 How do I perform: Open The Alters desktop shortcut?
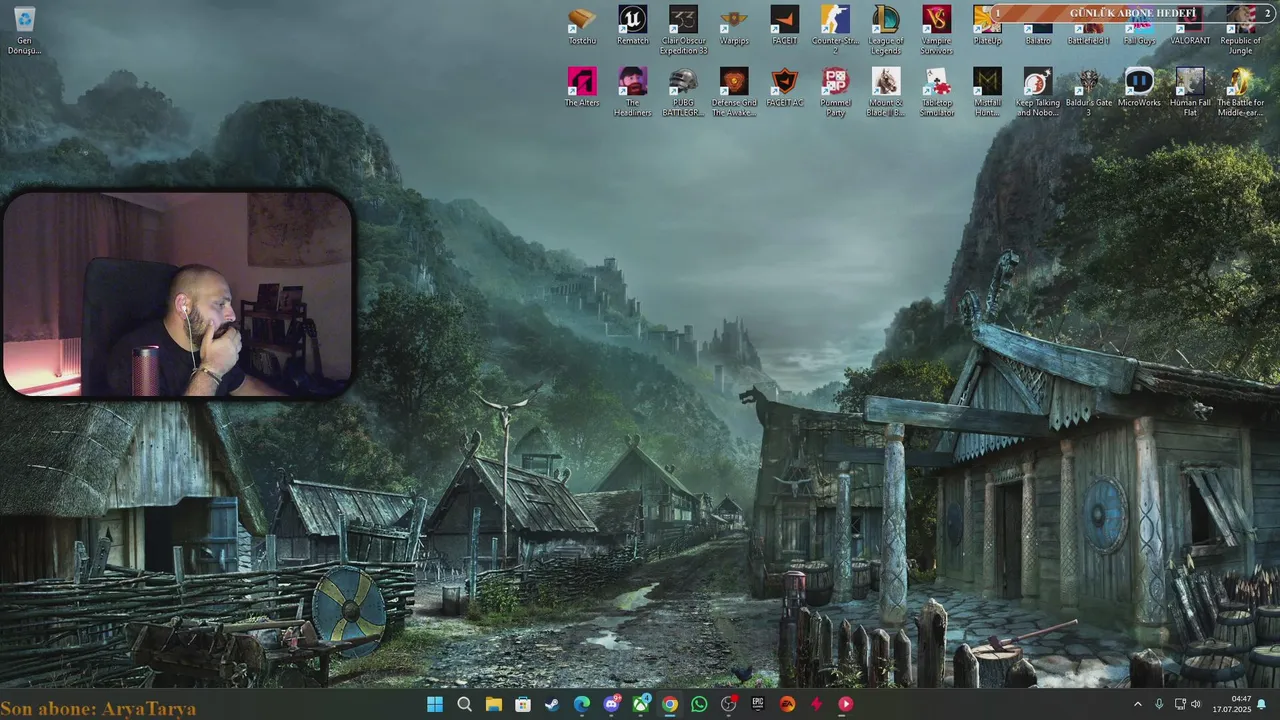click(582, 88)
